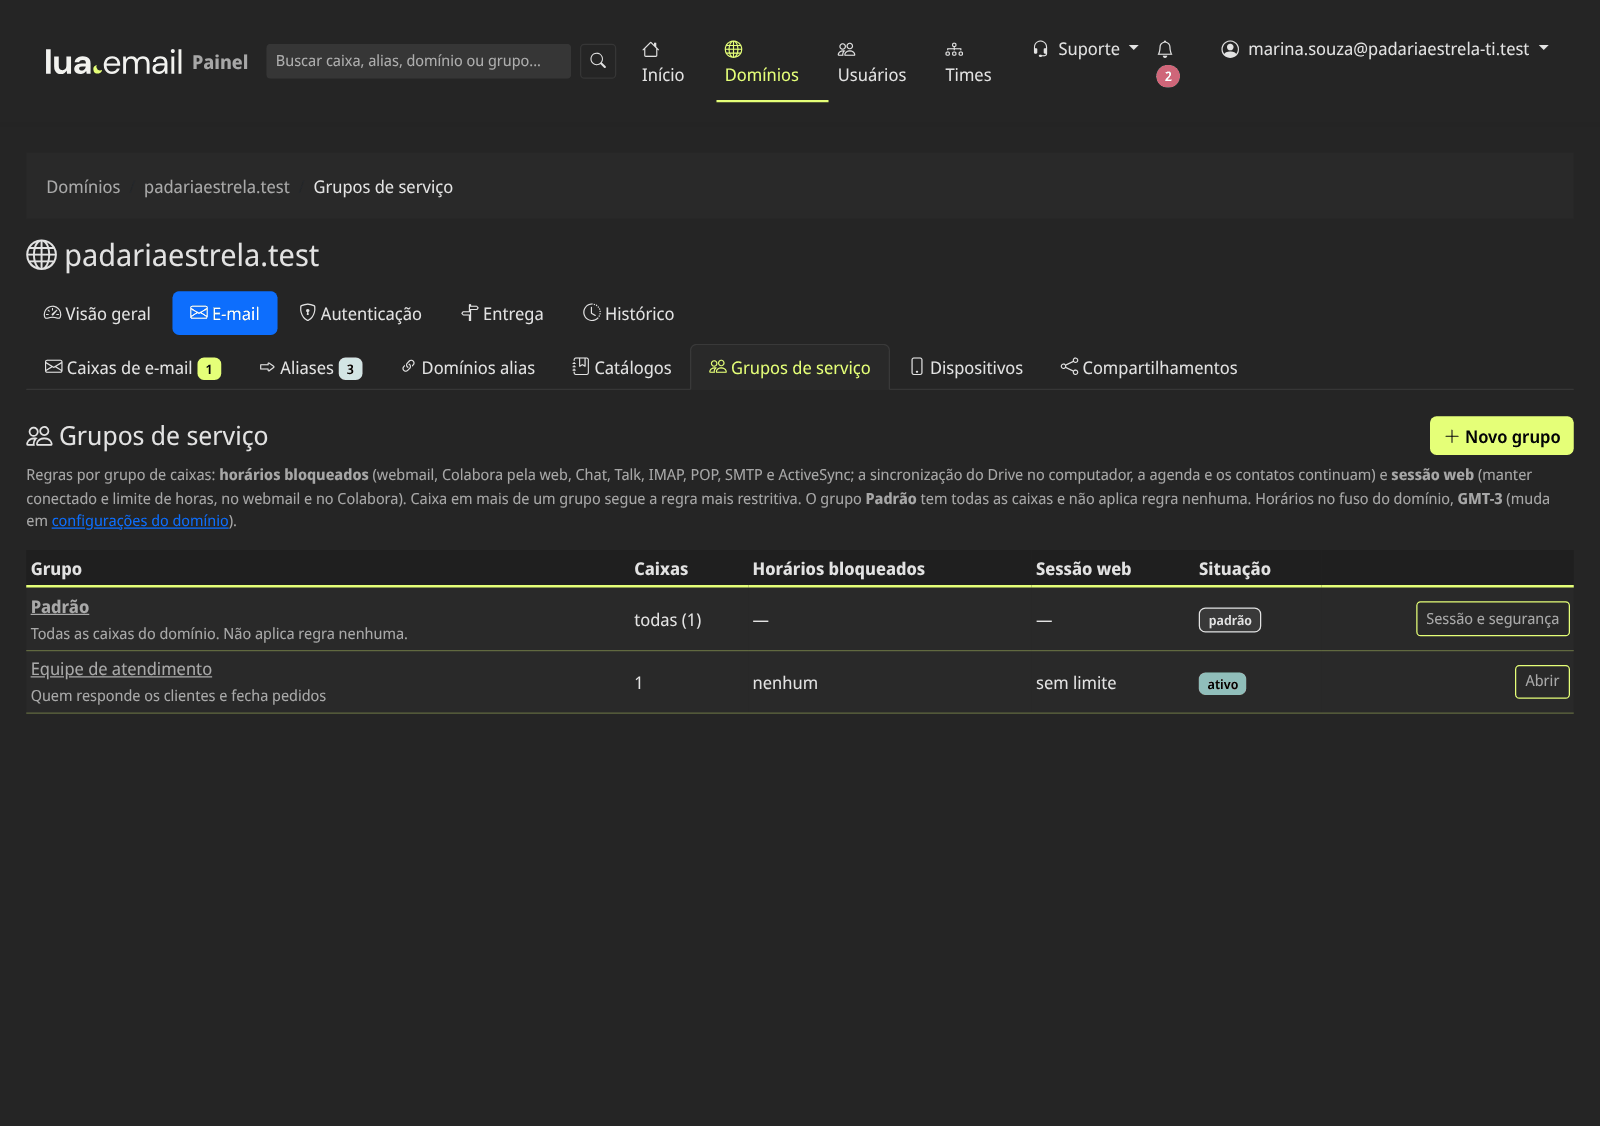This screenshot has width=1600, height=1126.
Task: Switch to the Visão geral tab
Action: tap(97, 314)
